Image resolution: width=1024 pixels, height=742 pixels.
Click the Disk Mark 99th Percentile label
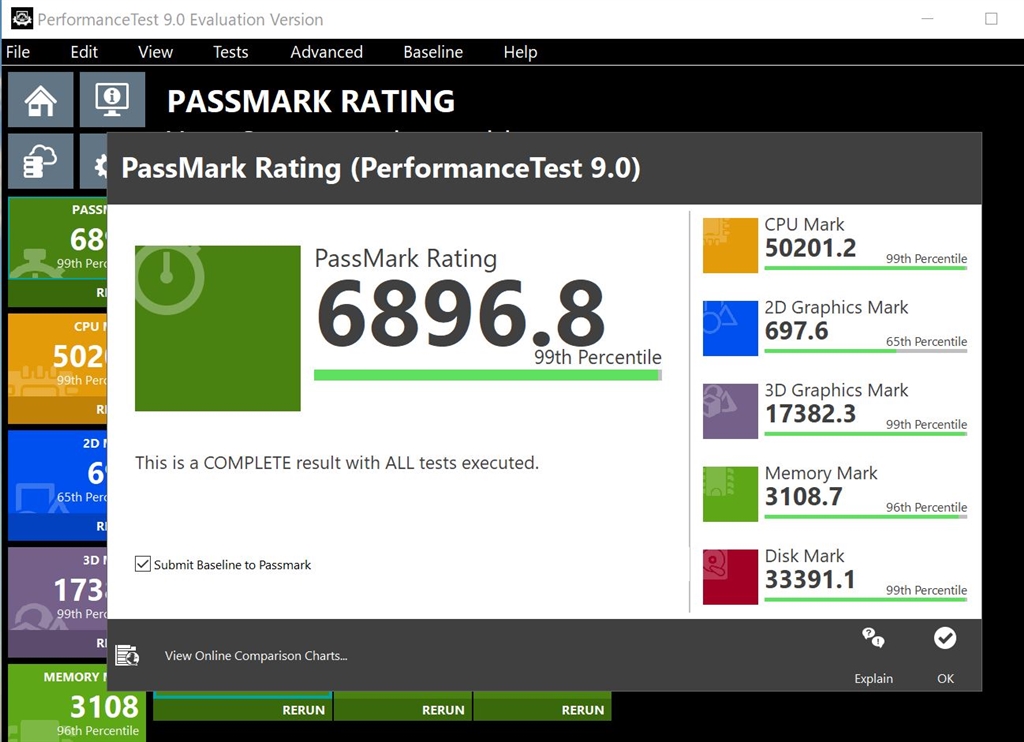pyautogui.click(x=926, y=590)
